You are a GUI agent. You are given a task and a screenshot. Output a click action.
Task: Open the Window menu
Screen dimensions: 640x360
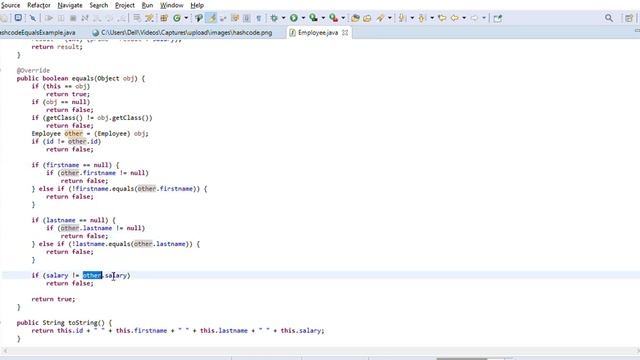171,5
